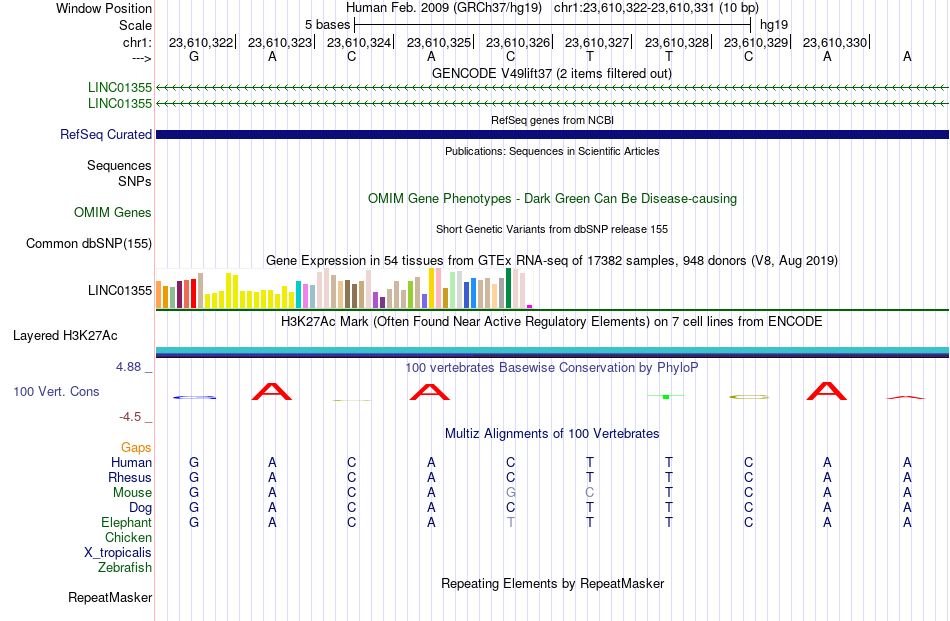The width and height of the screenshot is (950, 621).
Task: Click the blue oval PhyloP glyph
Action: (194, 397)
